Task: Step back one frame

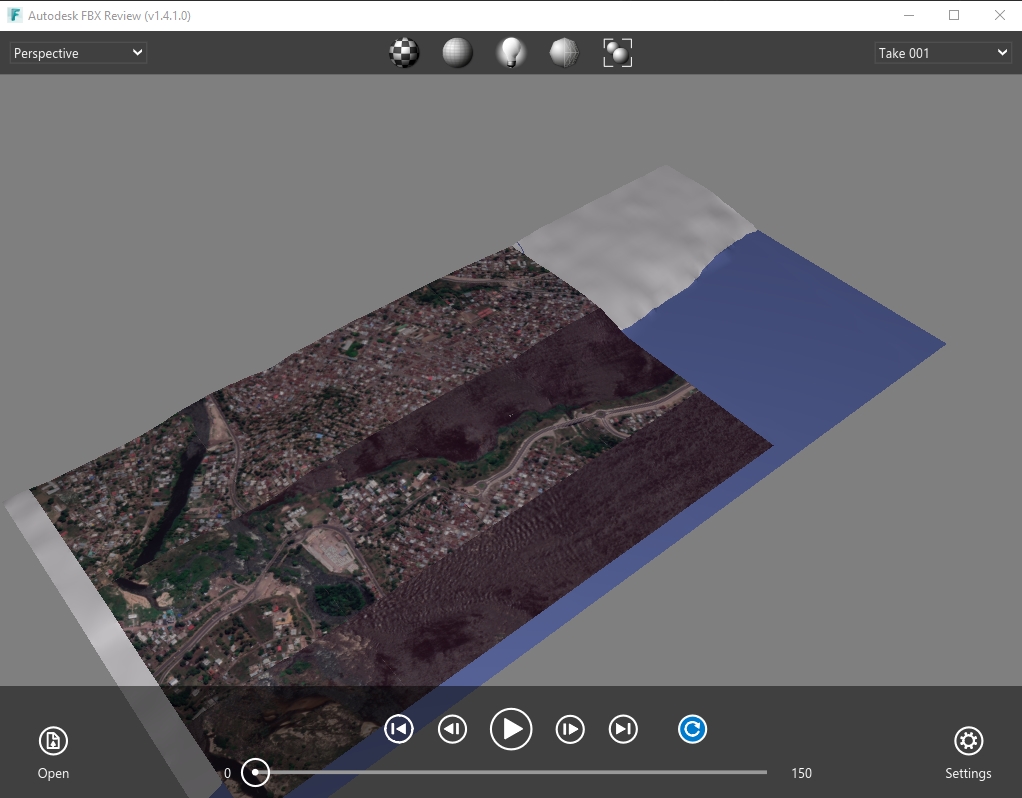Action: tap(453, 729)
